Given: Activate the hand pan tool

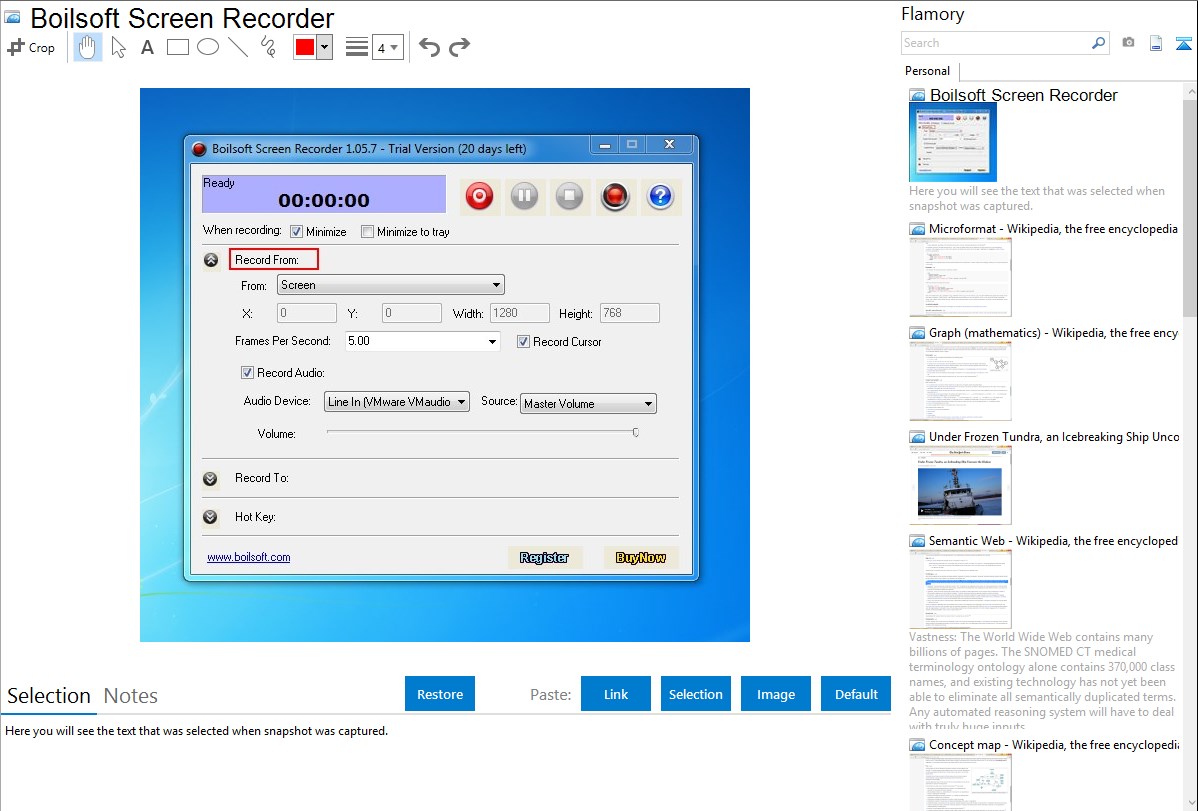Looking at the screenshot, I should click(88, 47).
